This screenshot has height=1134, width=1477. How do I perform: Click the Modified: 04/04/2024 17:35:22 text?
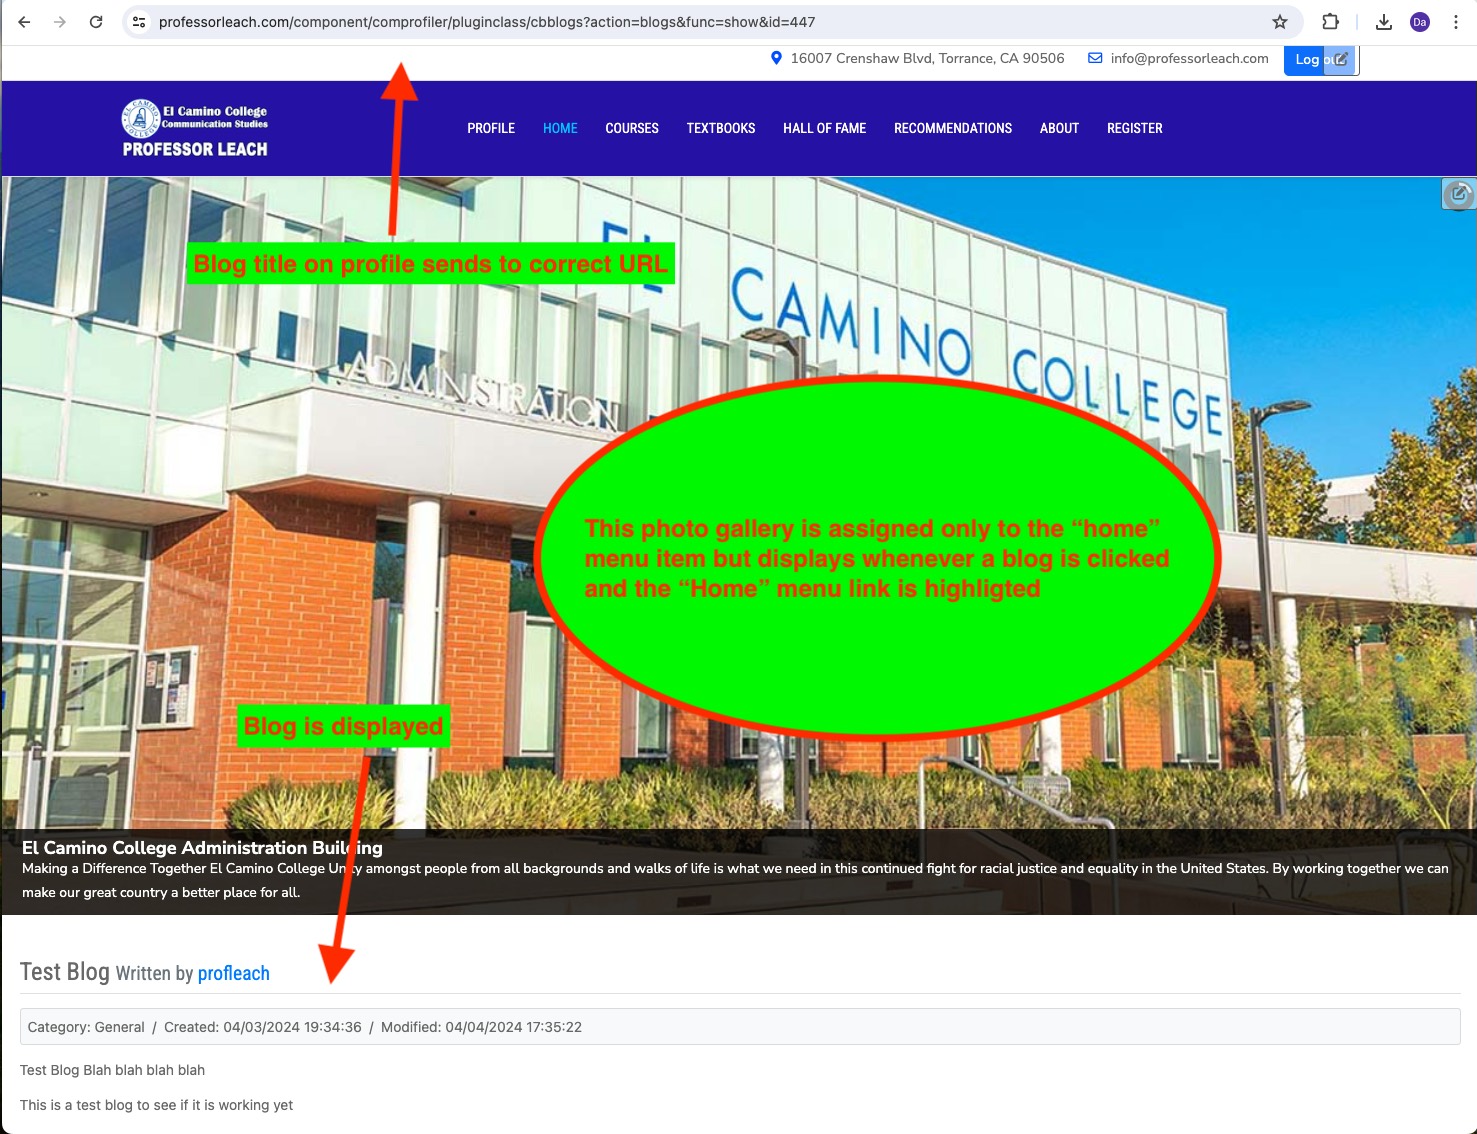pos(481,1027)
